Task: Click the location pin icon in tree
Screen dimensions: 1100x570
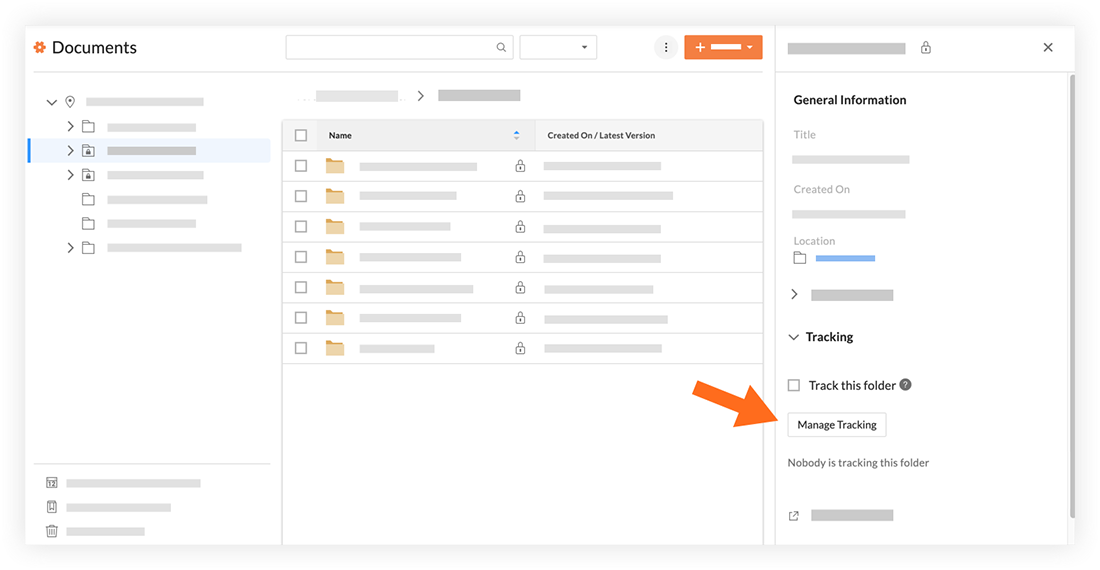Action: tap(70, 102)
